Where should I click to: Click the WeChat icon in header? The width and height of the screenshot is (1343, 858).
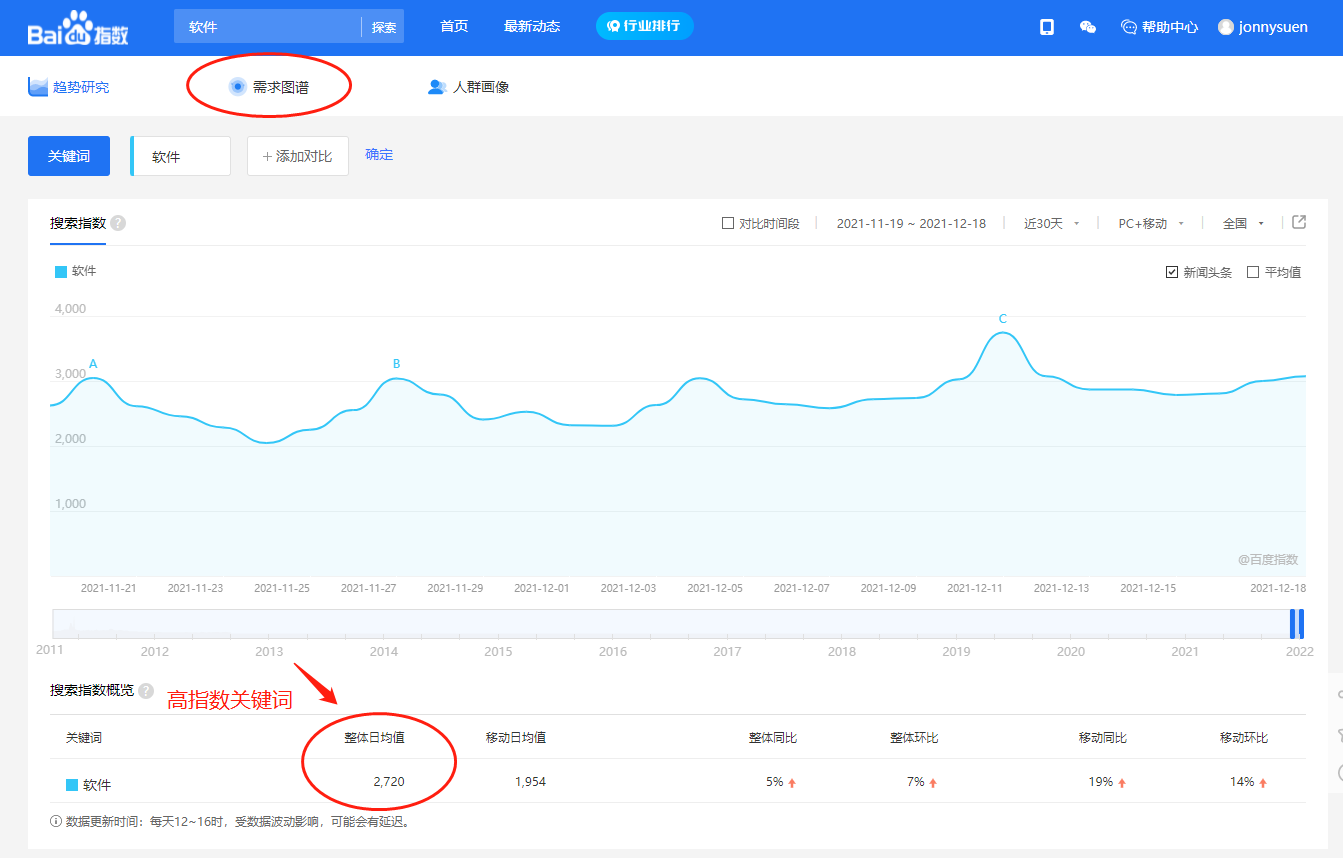1088,27
